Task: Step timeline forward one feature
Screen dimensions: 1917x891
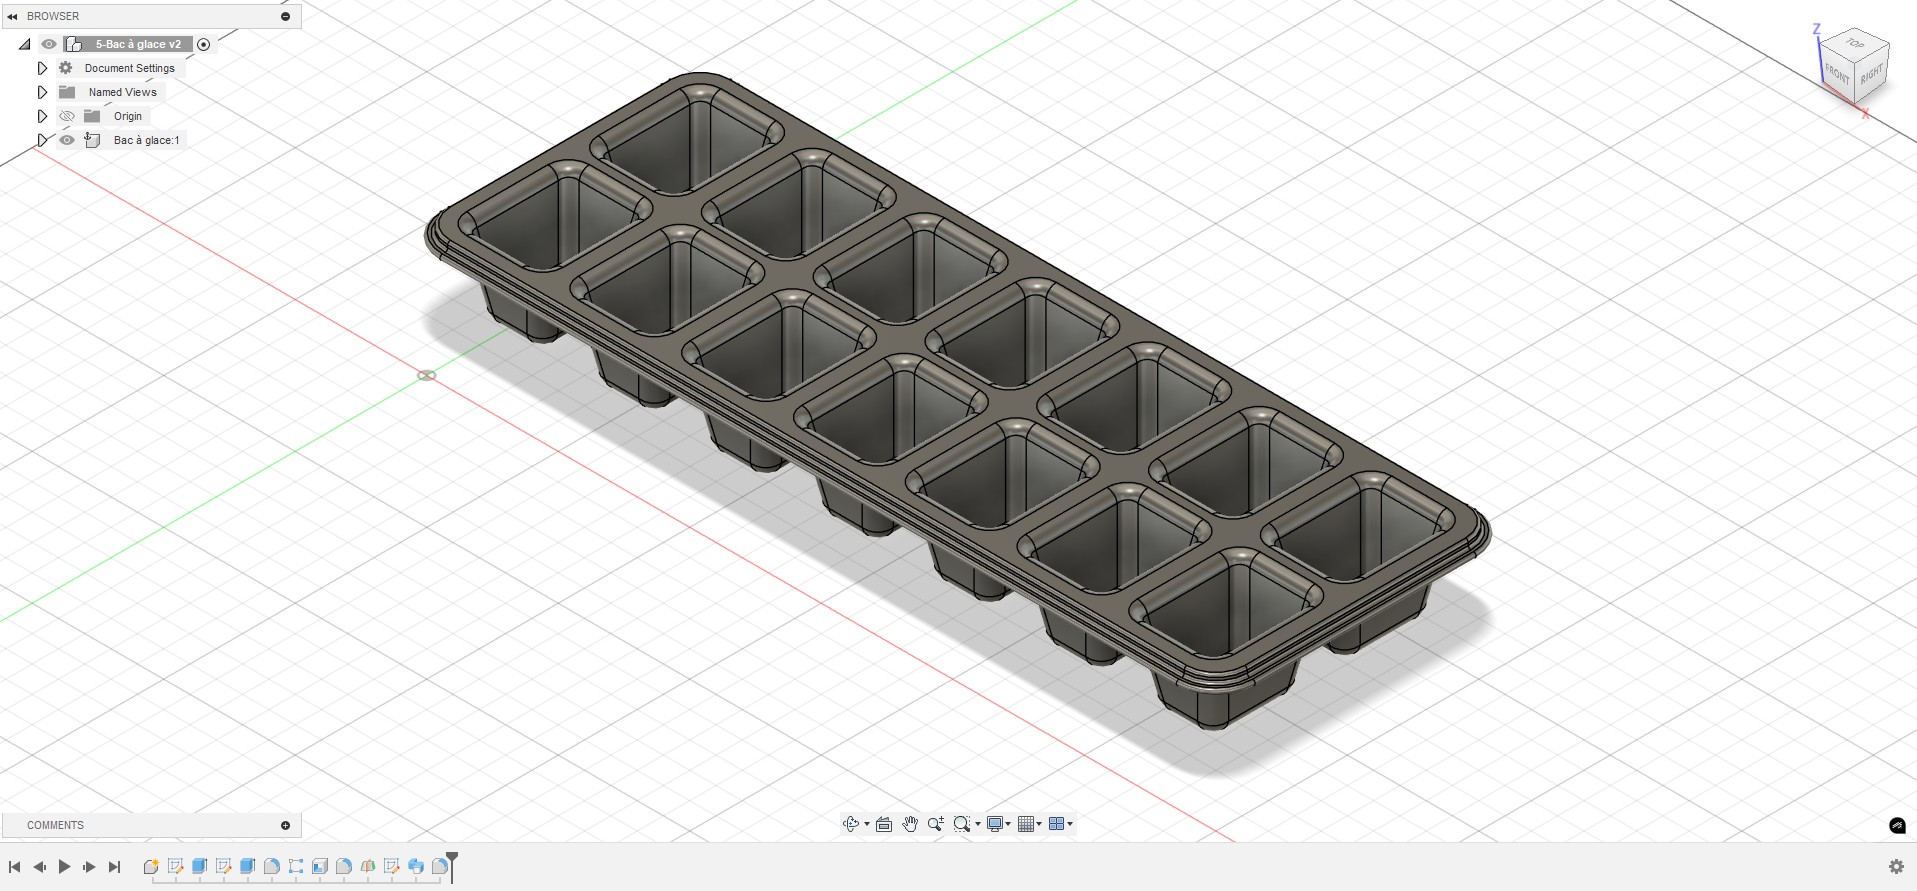Action: tap(89, 867)
